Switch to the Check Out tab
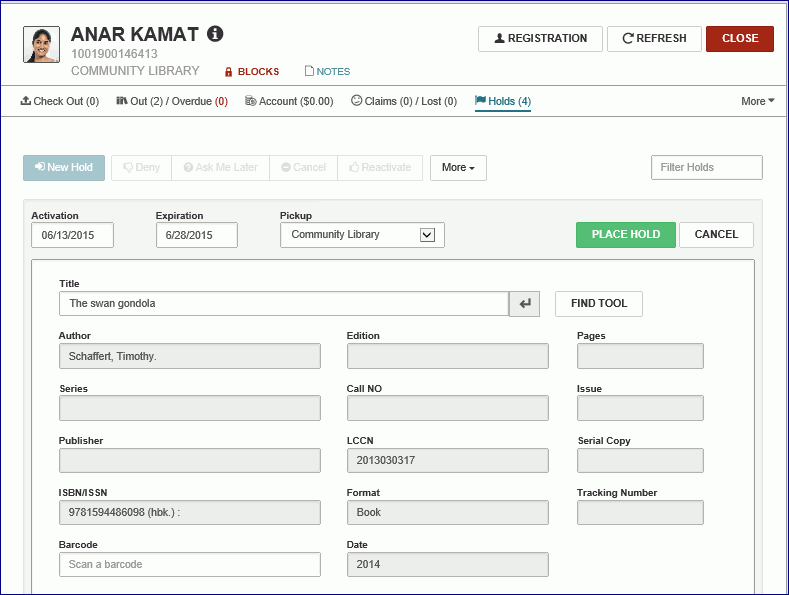 (60, 101)
